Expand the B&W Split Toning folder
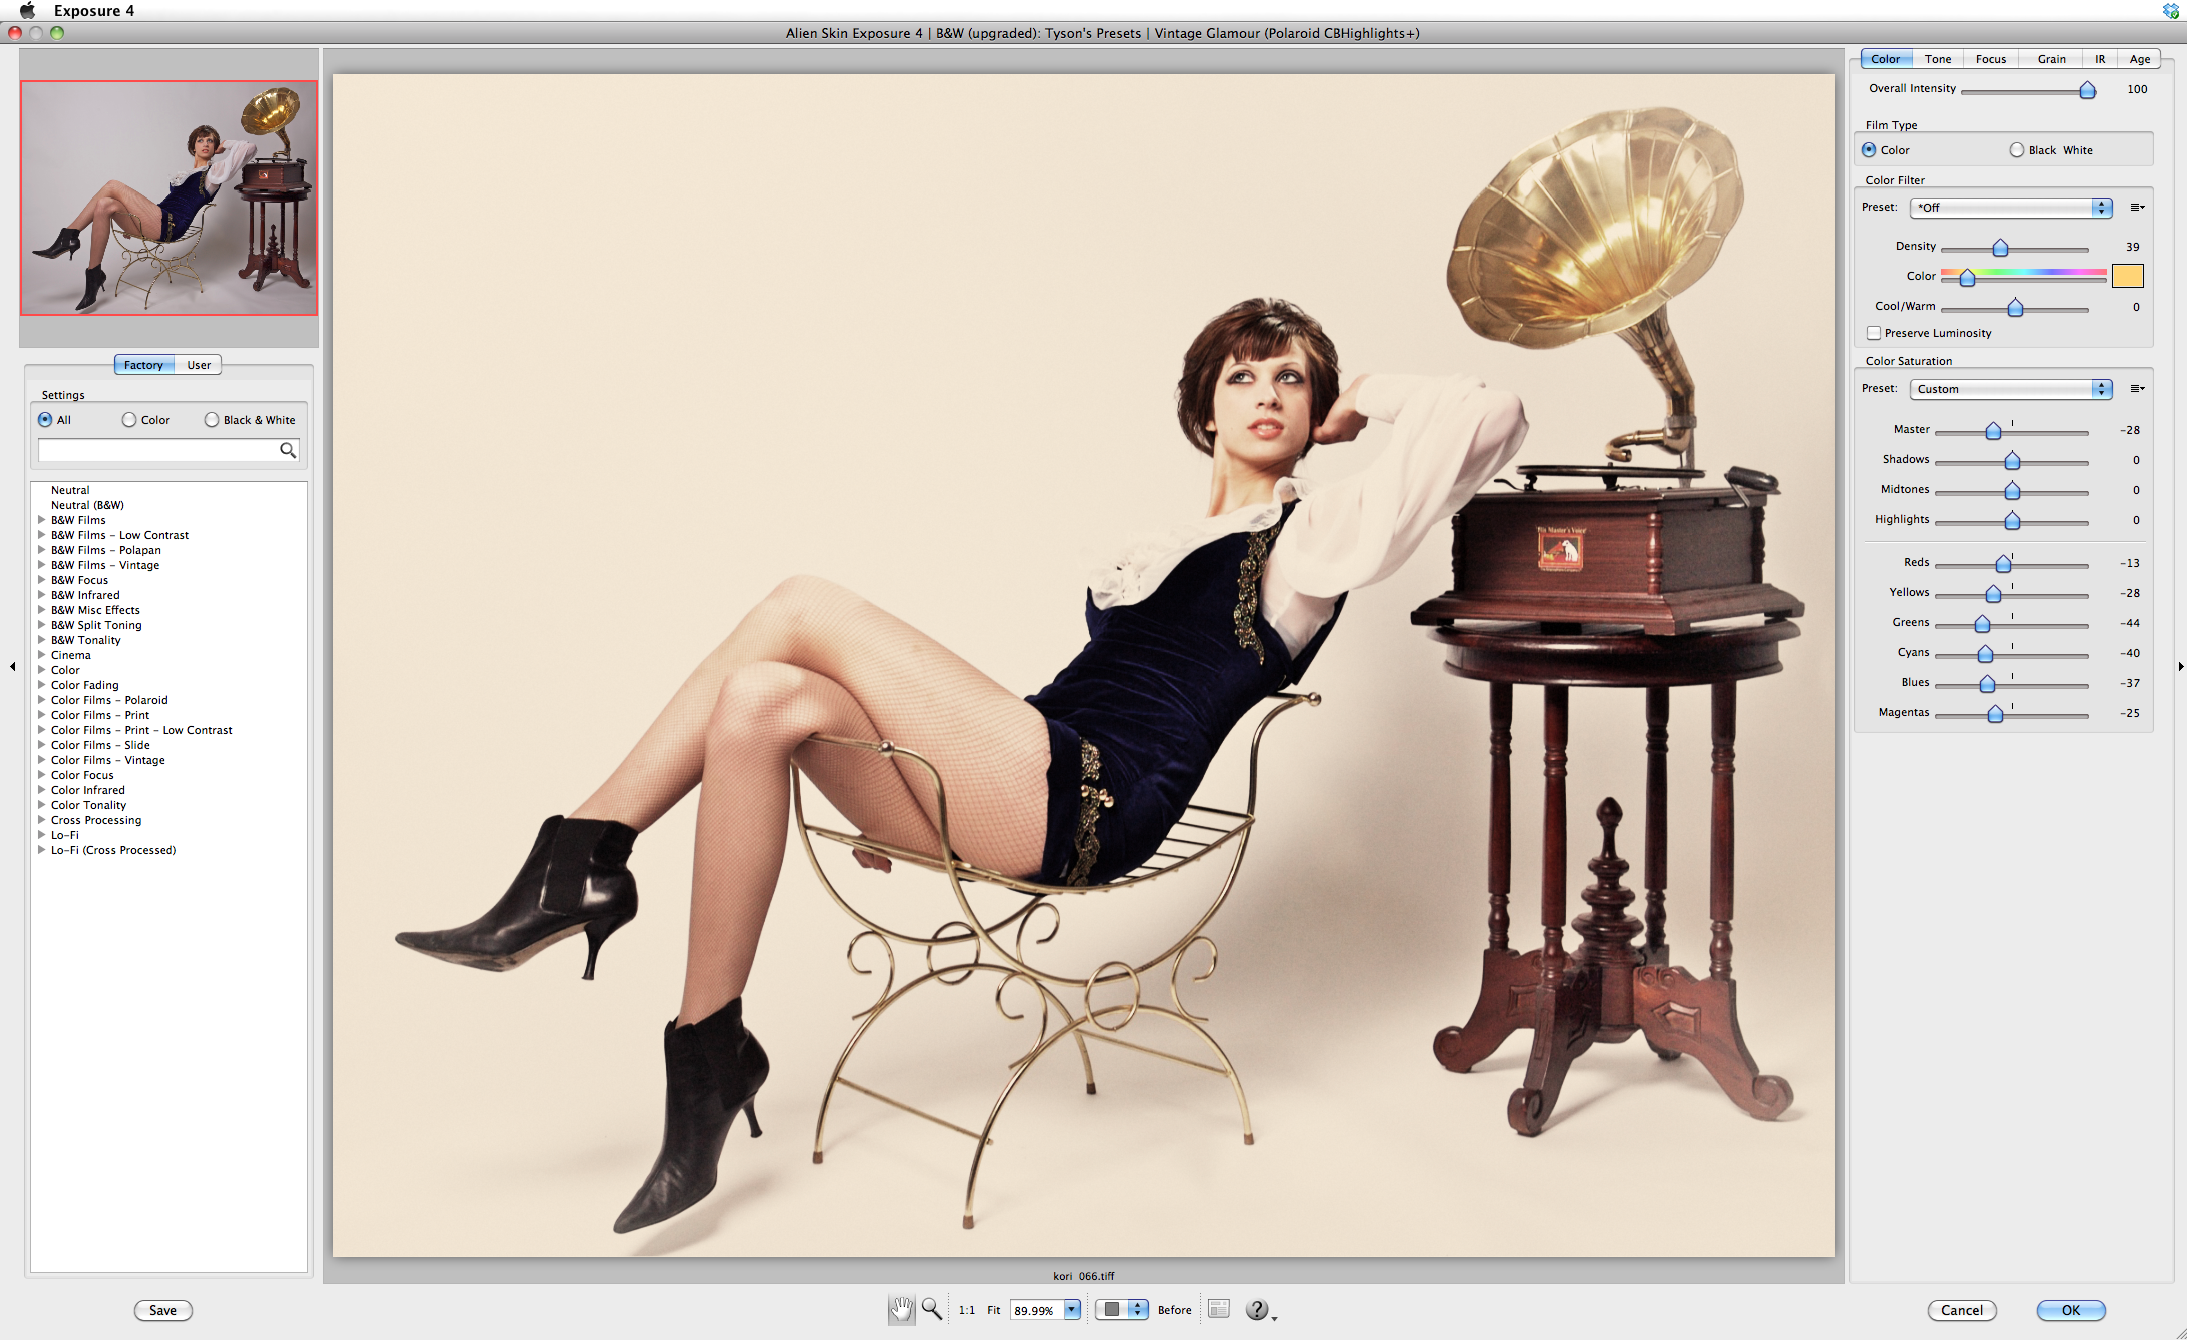 click(x=42, y=625)
